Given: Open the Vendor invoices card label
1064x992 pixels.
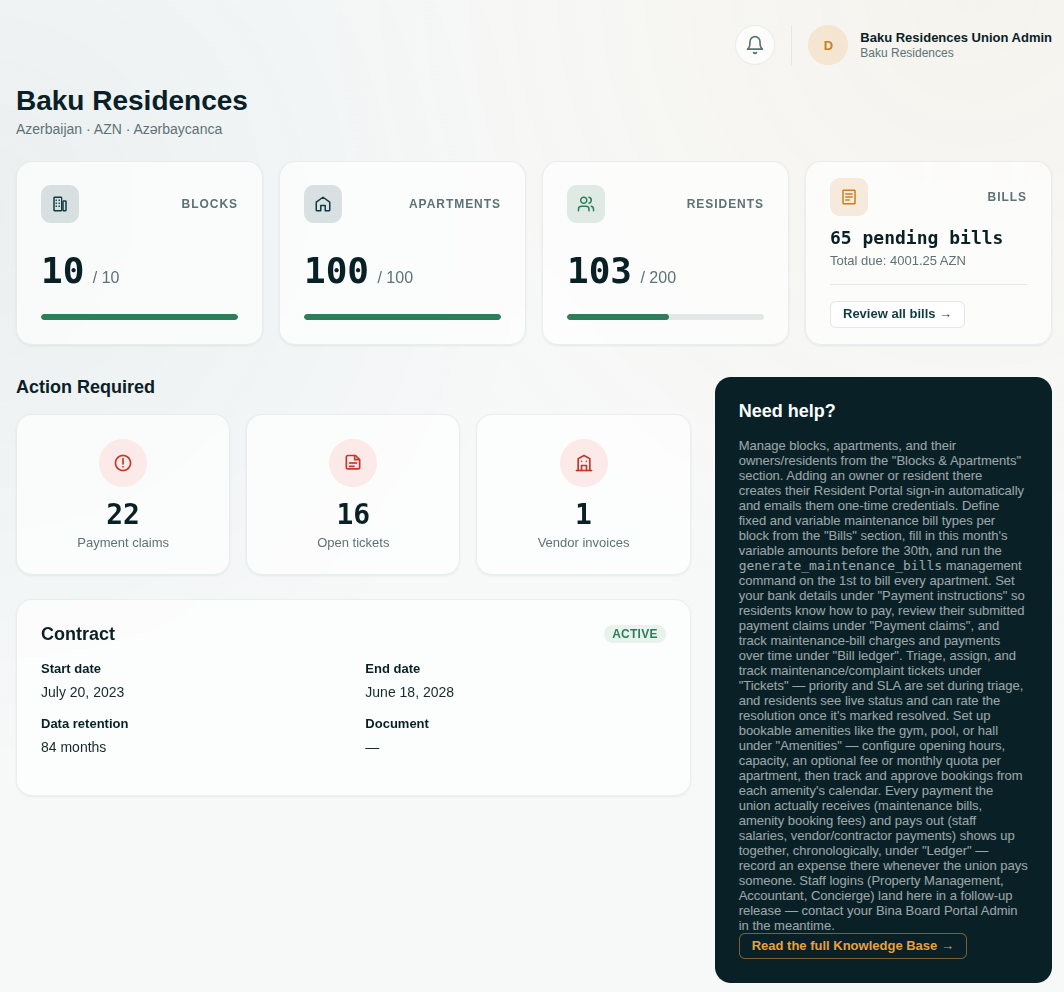Looking at the screenshot, I should coord(584,543).
